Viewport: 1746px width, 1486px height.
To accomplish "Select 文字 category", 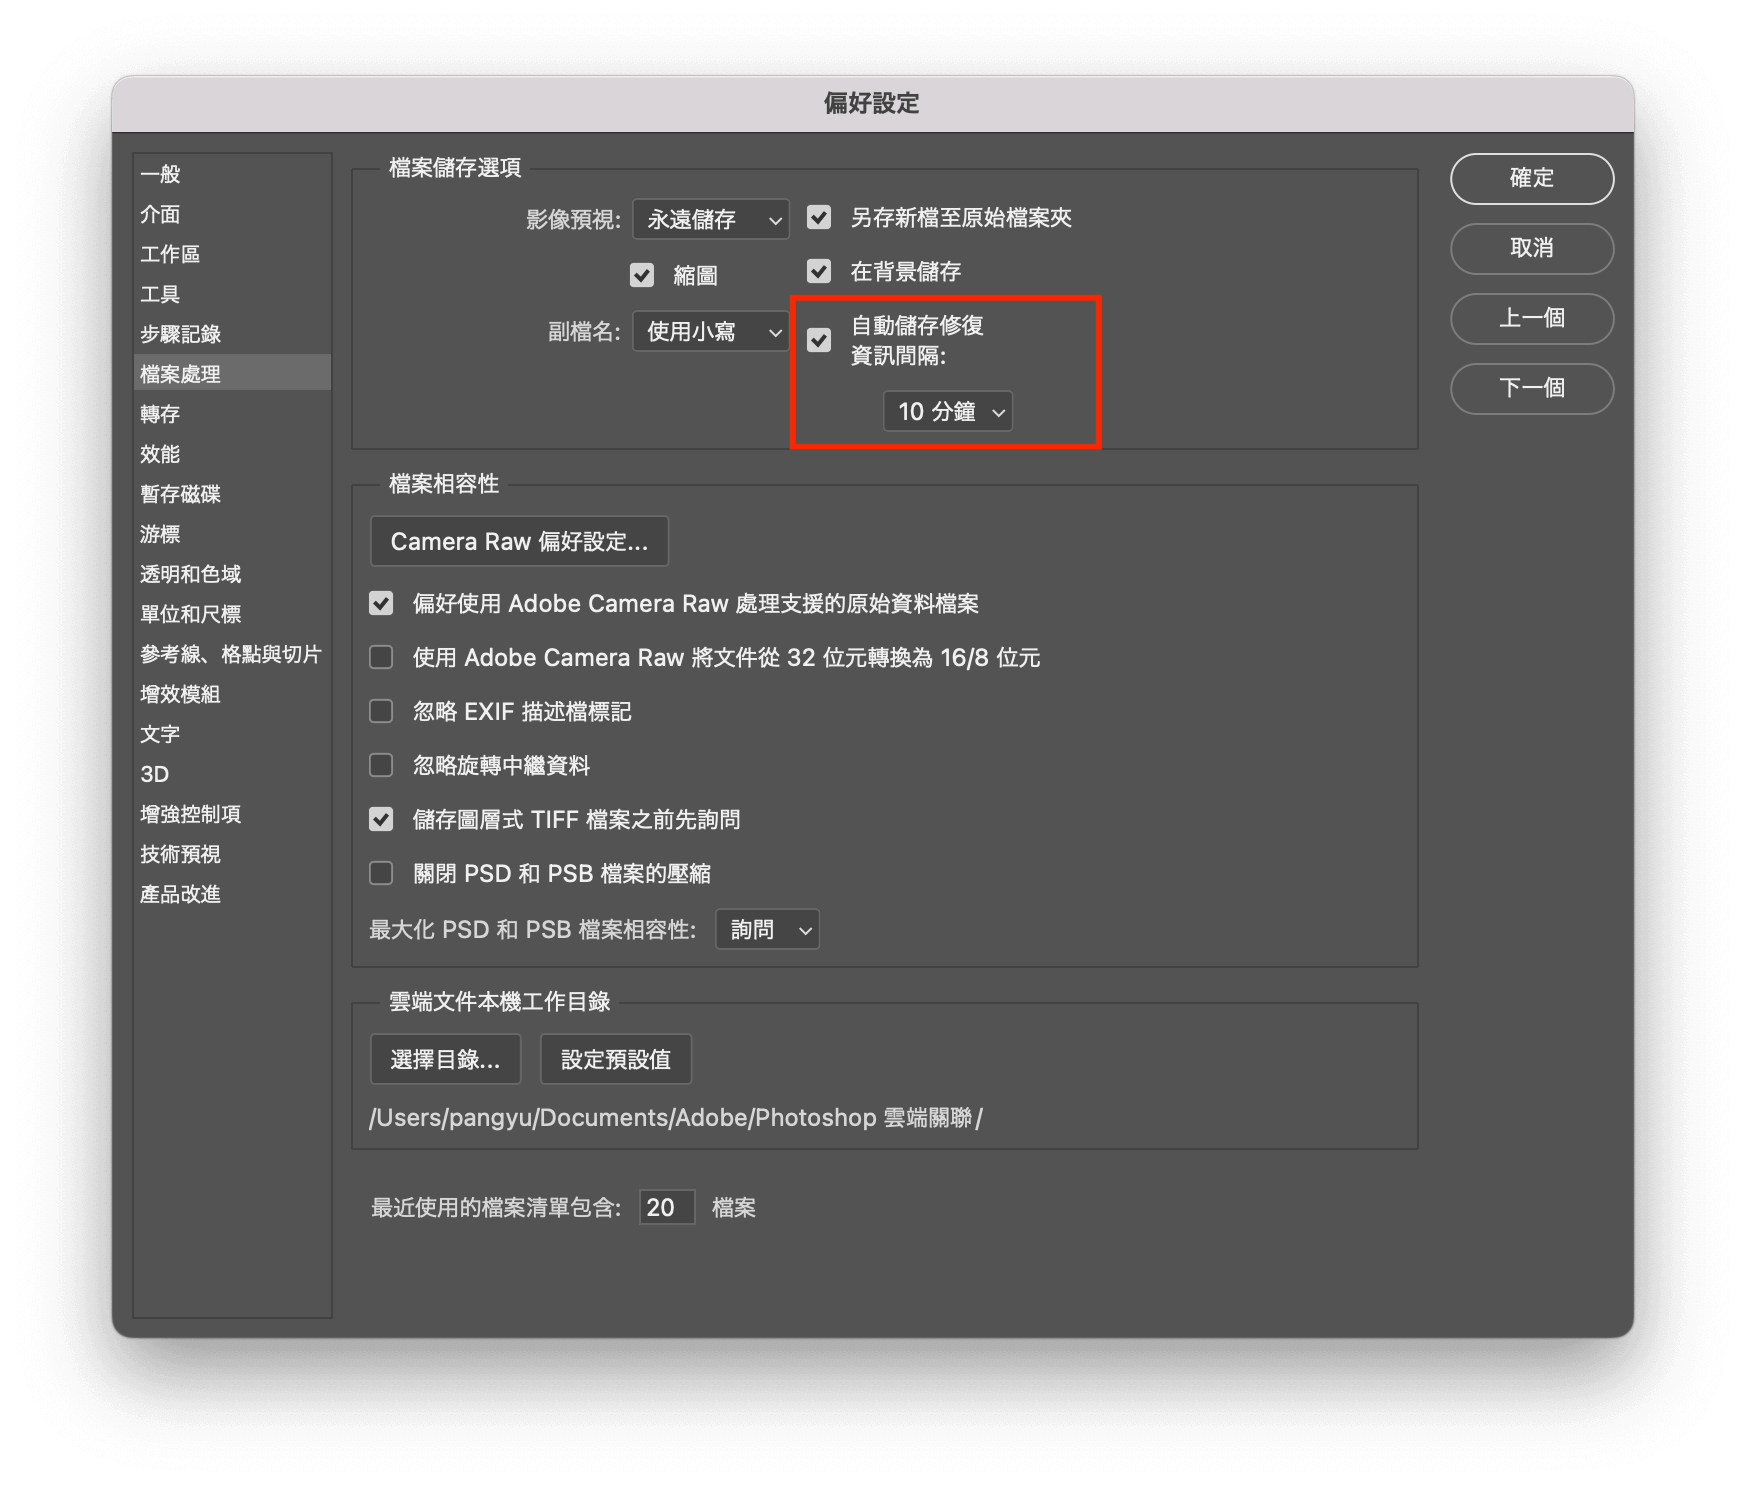I will [232, 734].
